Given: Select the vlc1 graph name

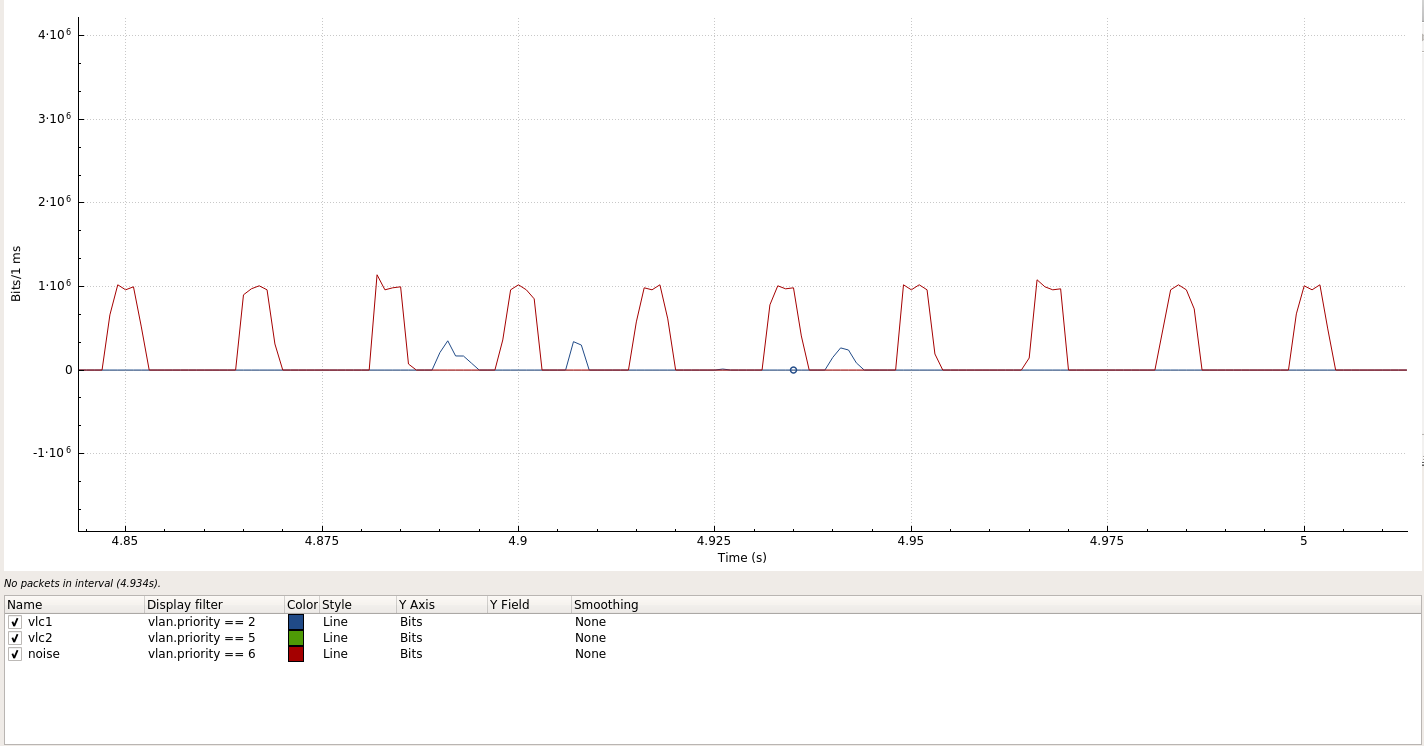Looking at the screenshot, I should tap(40, 622).
